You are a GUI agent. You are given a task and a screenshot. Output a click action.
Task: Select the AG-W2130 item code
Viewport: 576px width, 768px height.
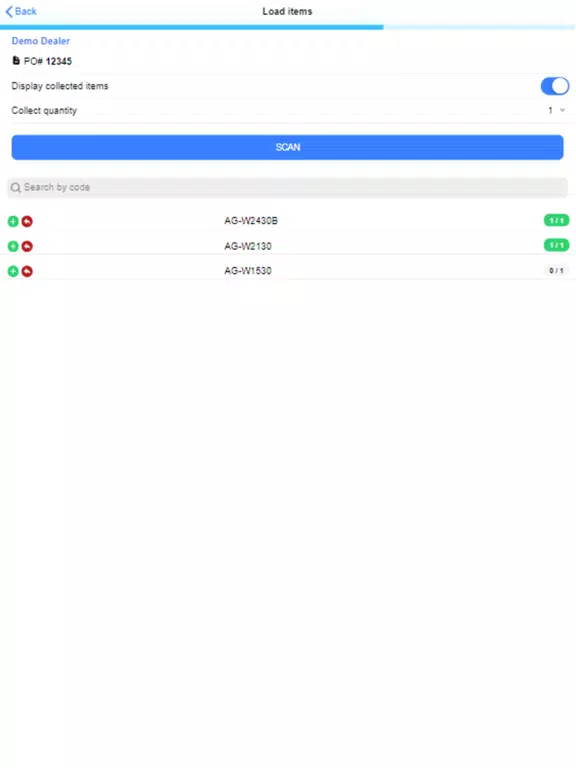[x=248, y=246]
